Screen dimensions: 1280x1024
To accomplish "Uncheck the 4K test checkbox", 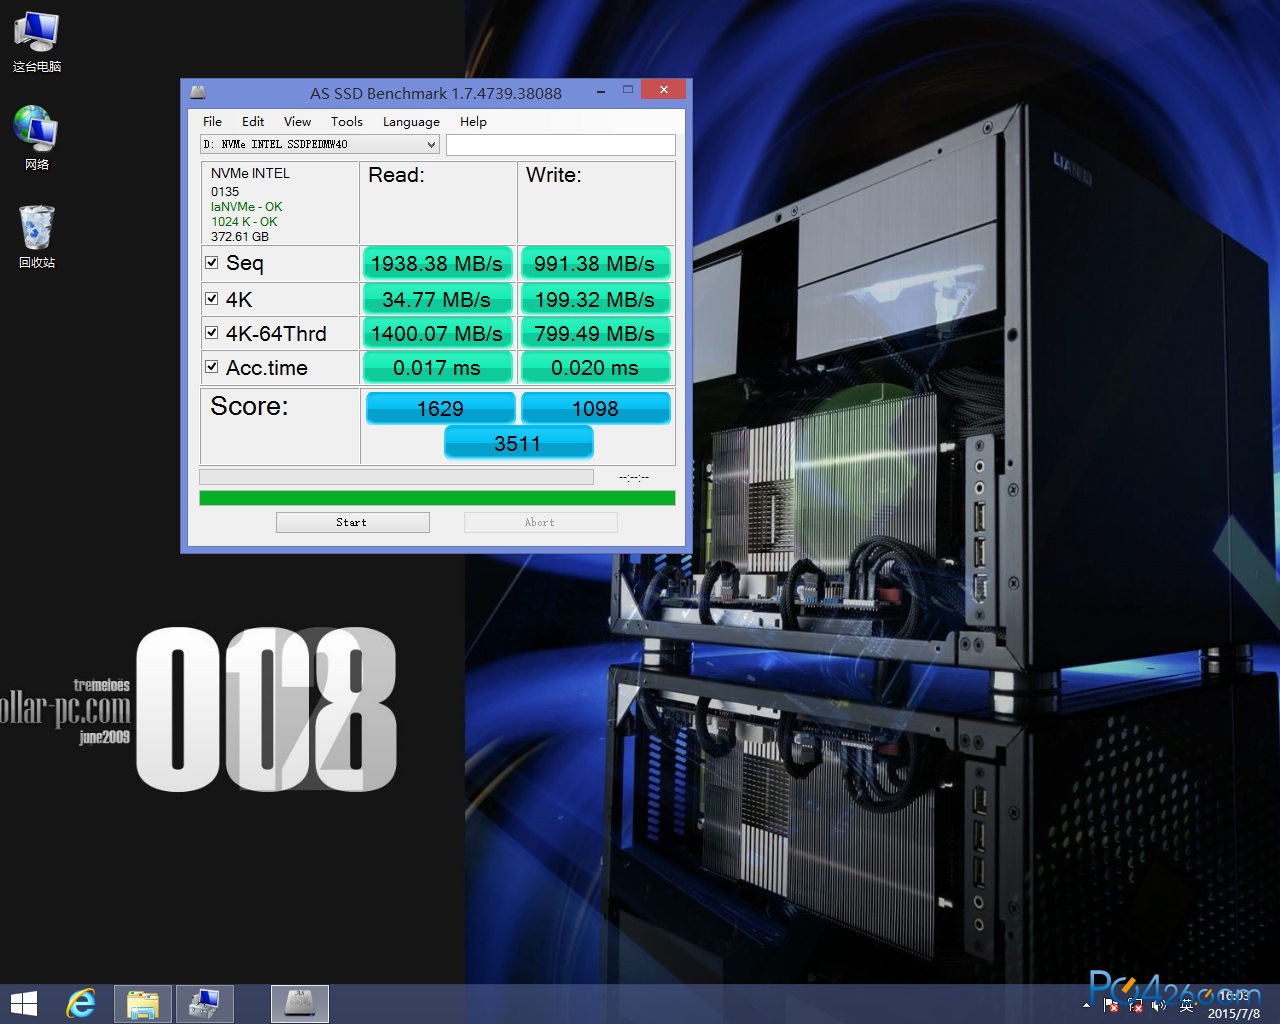I will pos(212,298).
